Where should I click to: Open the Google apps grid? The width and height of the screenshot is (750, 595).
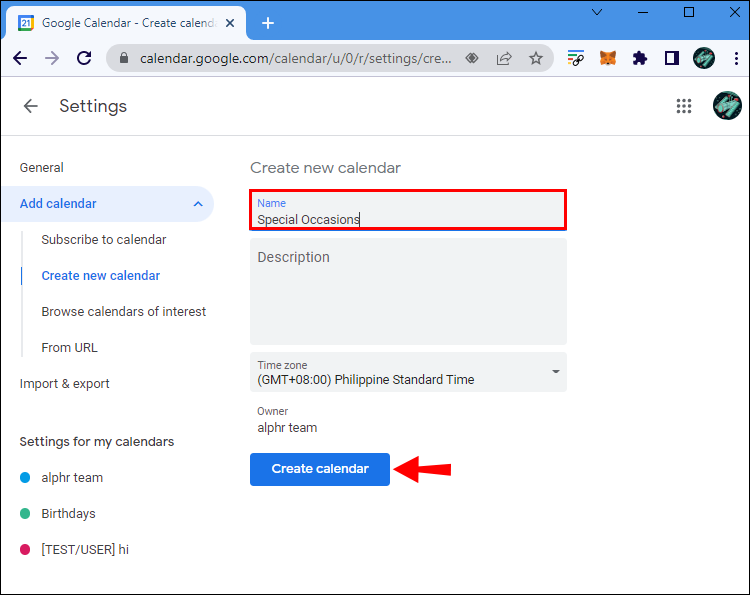pos(684,106)
